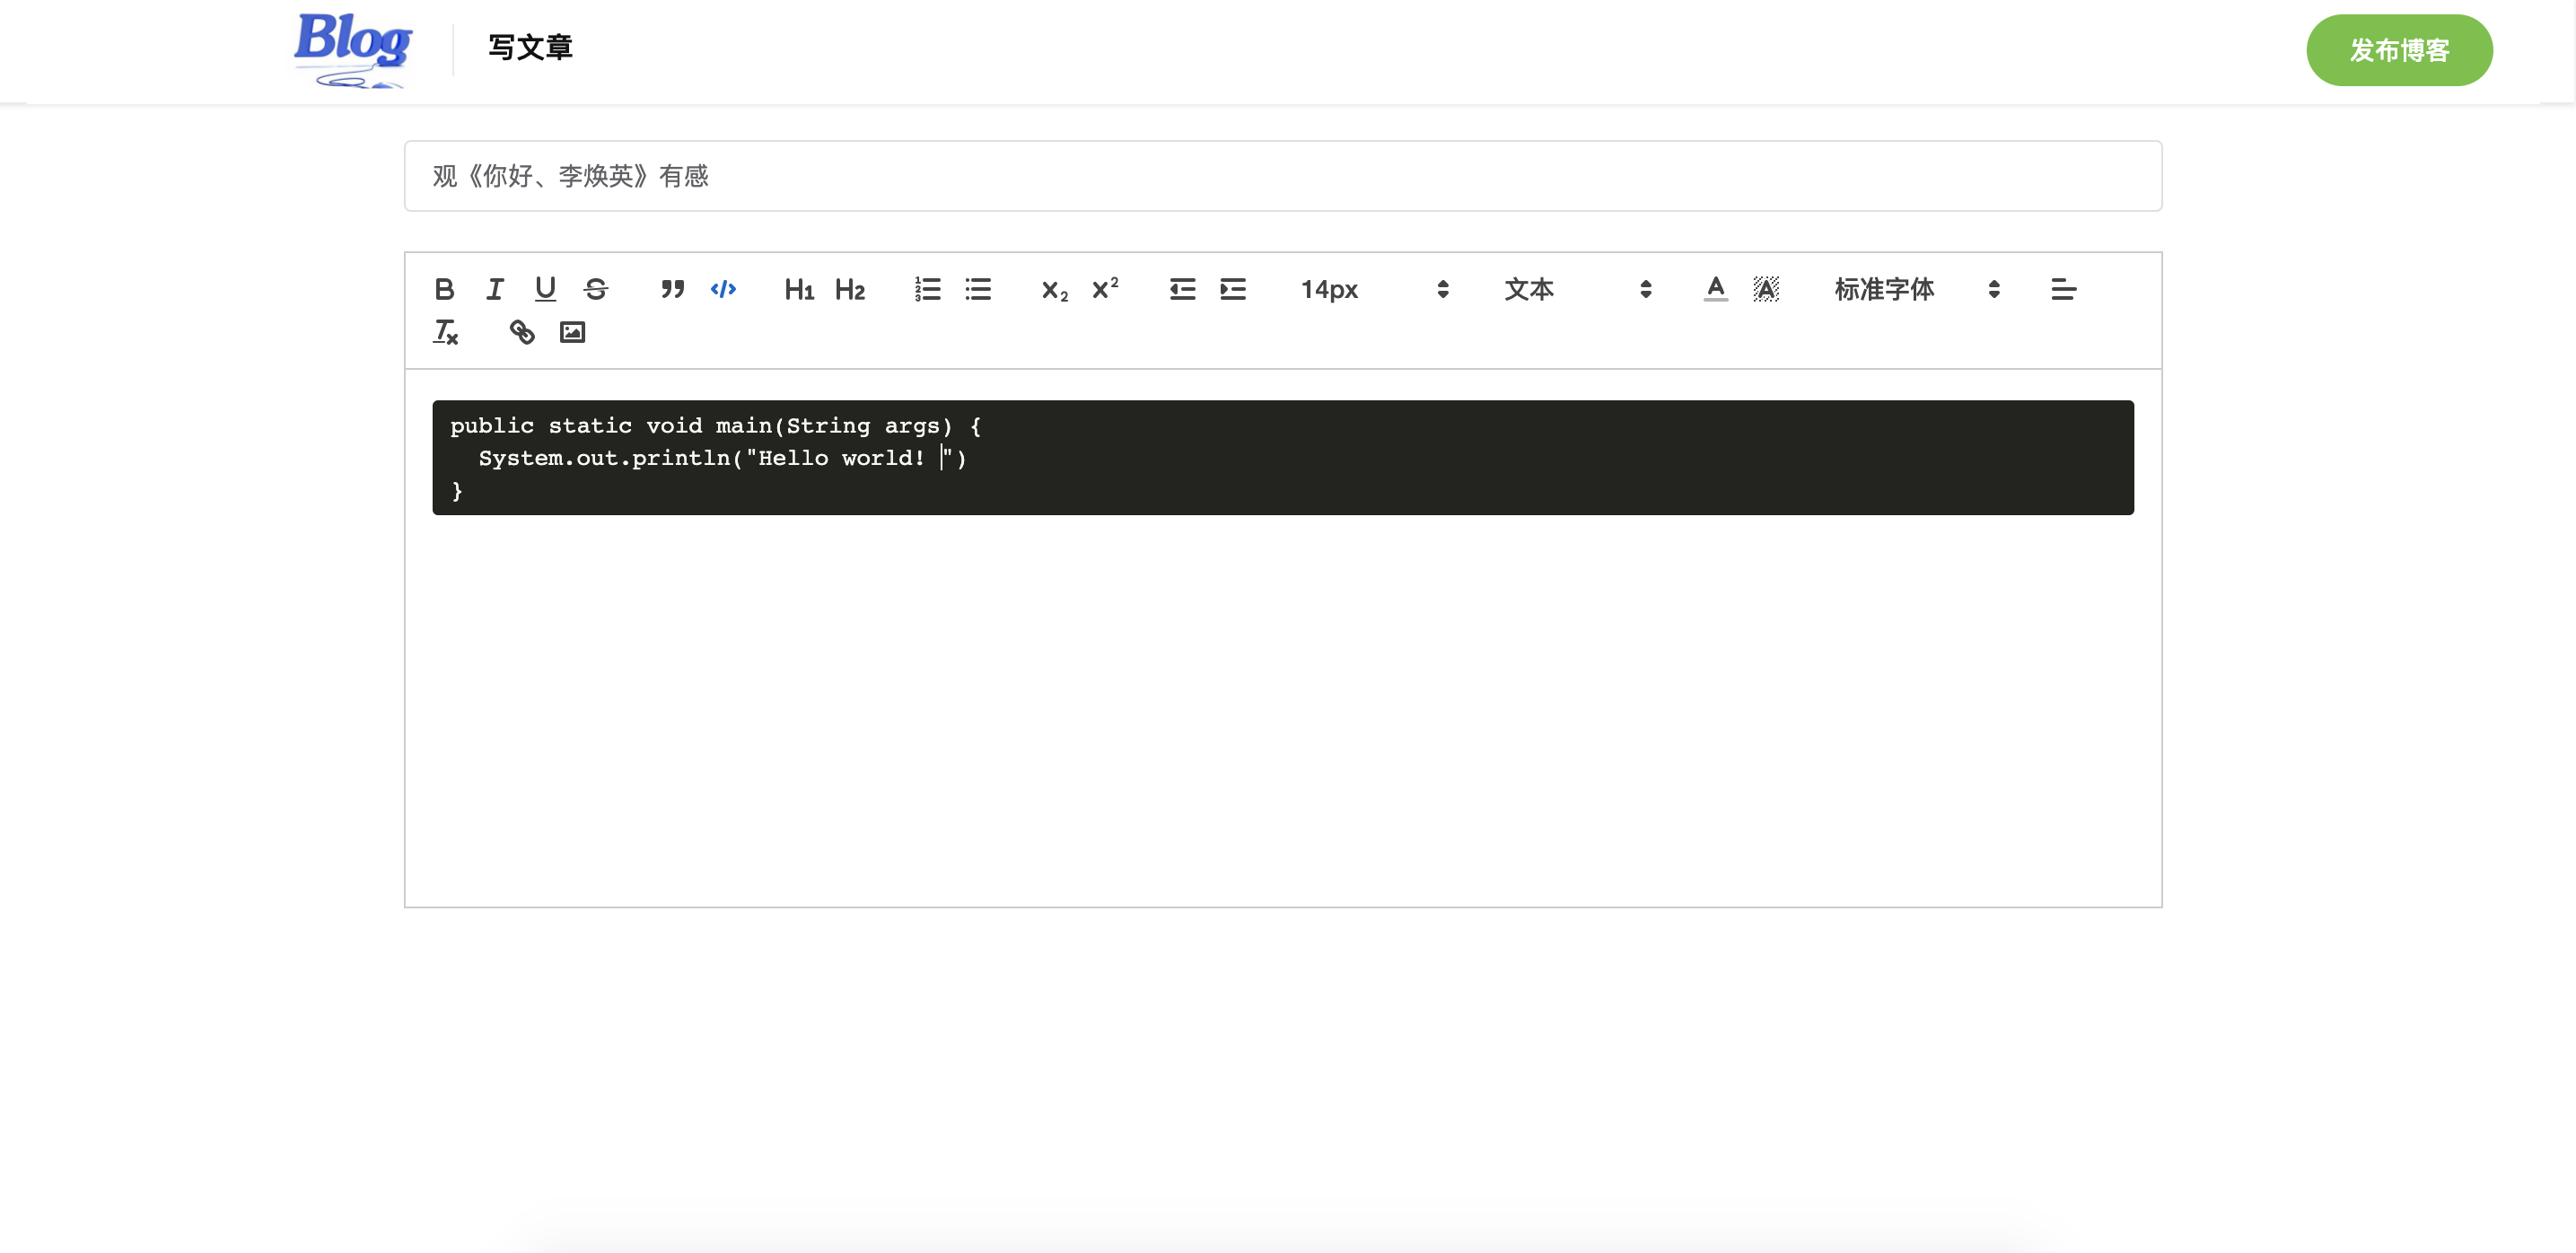The width and height of the screenshot is (2576, 1253).
Task: Select the 写文章 header item
Action: [x=530, y=48]
